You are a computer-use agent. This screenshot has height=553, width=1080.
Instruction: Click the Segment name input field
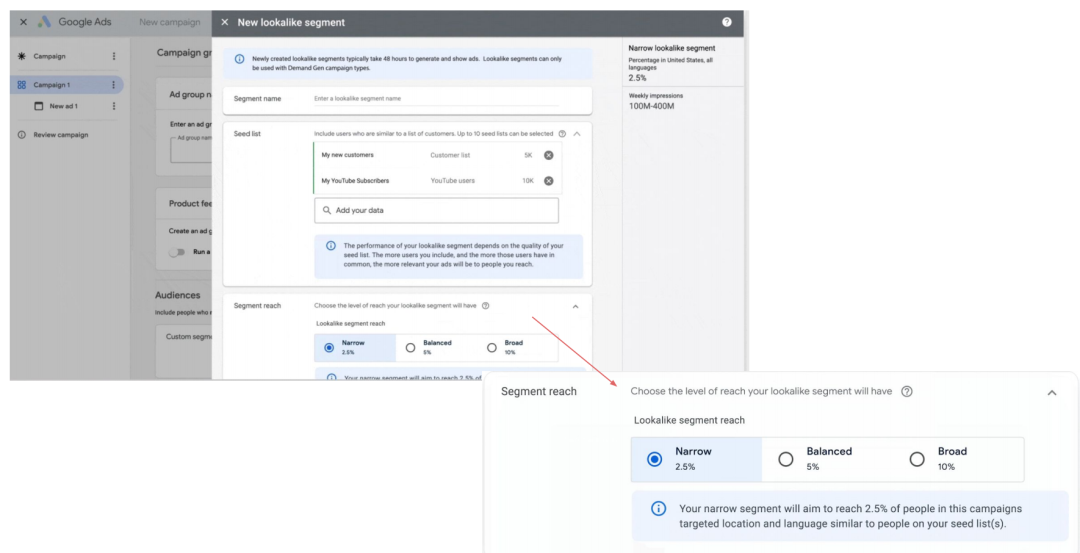click(x=436, y=98)
